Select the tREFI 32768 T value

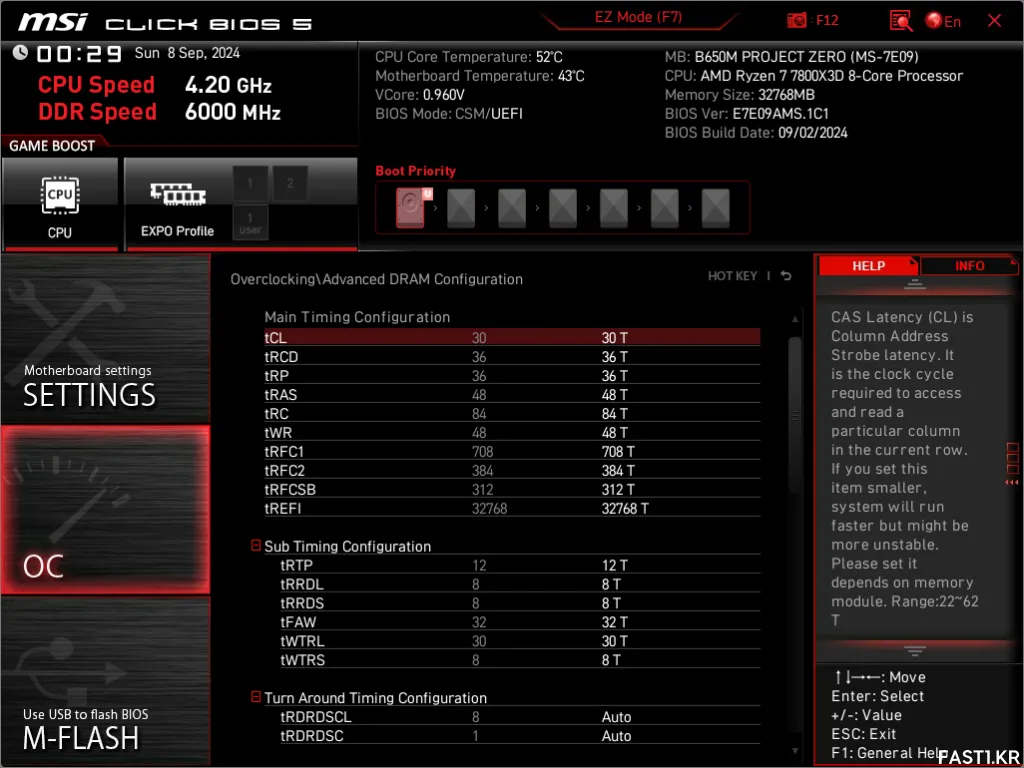point(625,508)
